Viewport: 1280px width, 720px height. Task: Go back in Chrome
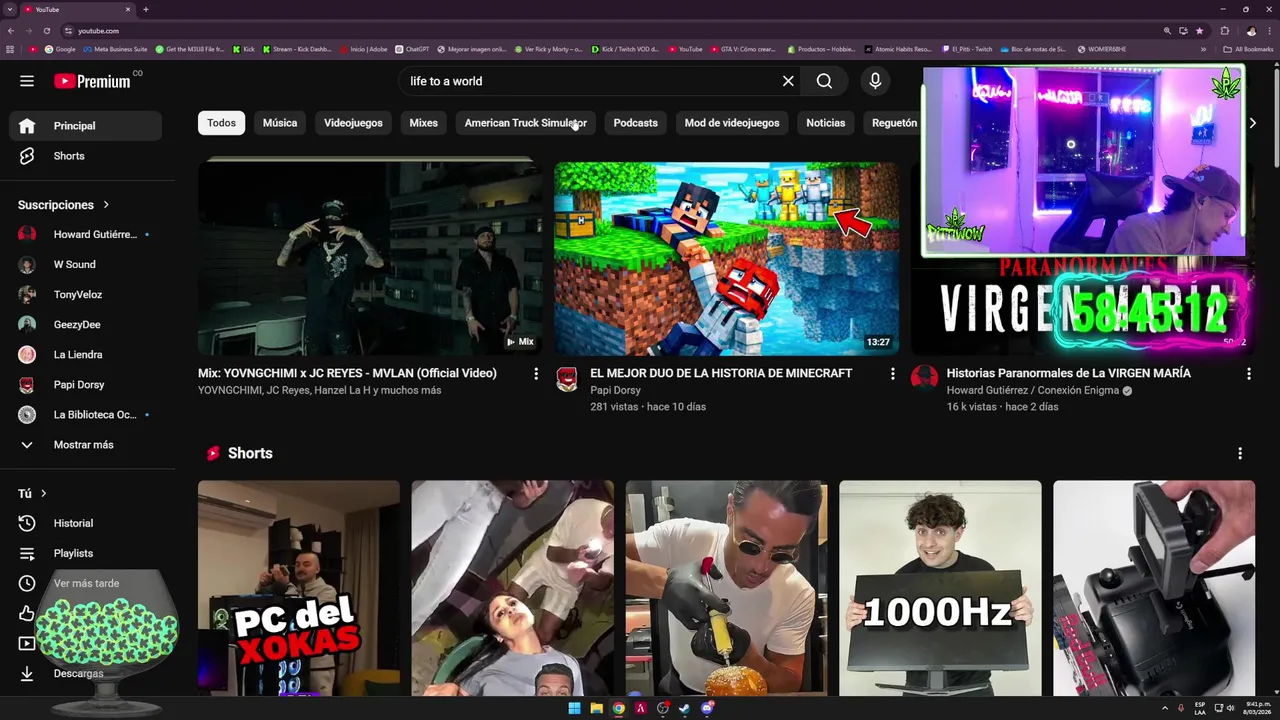pyautogui.click(x=11, y=31)
